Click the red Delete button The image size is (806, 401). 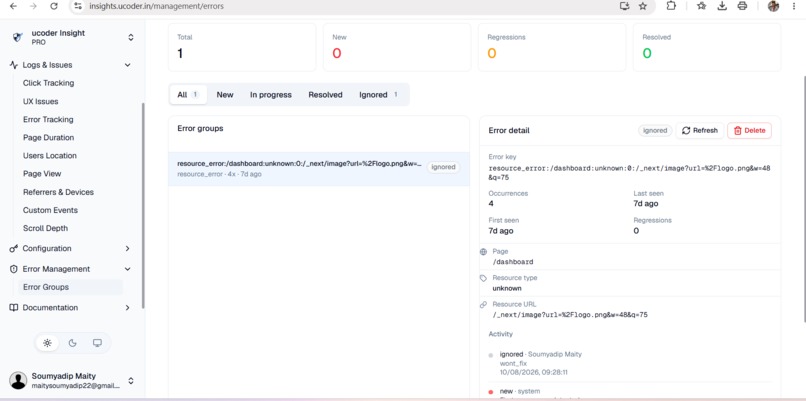(749, 131)
